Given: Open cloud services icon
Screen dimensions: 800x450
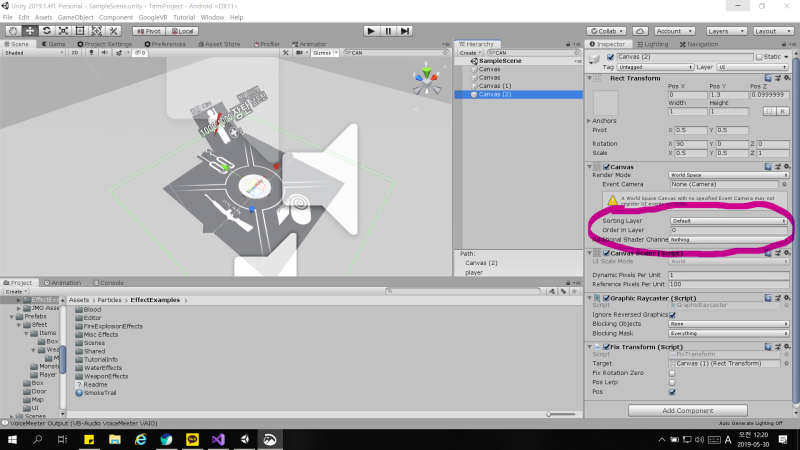Looking at the screenshot, I should point(640,31).
